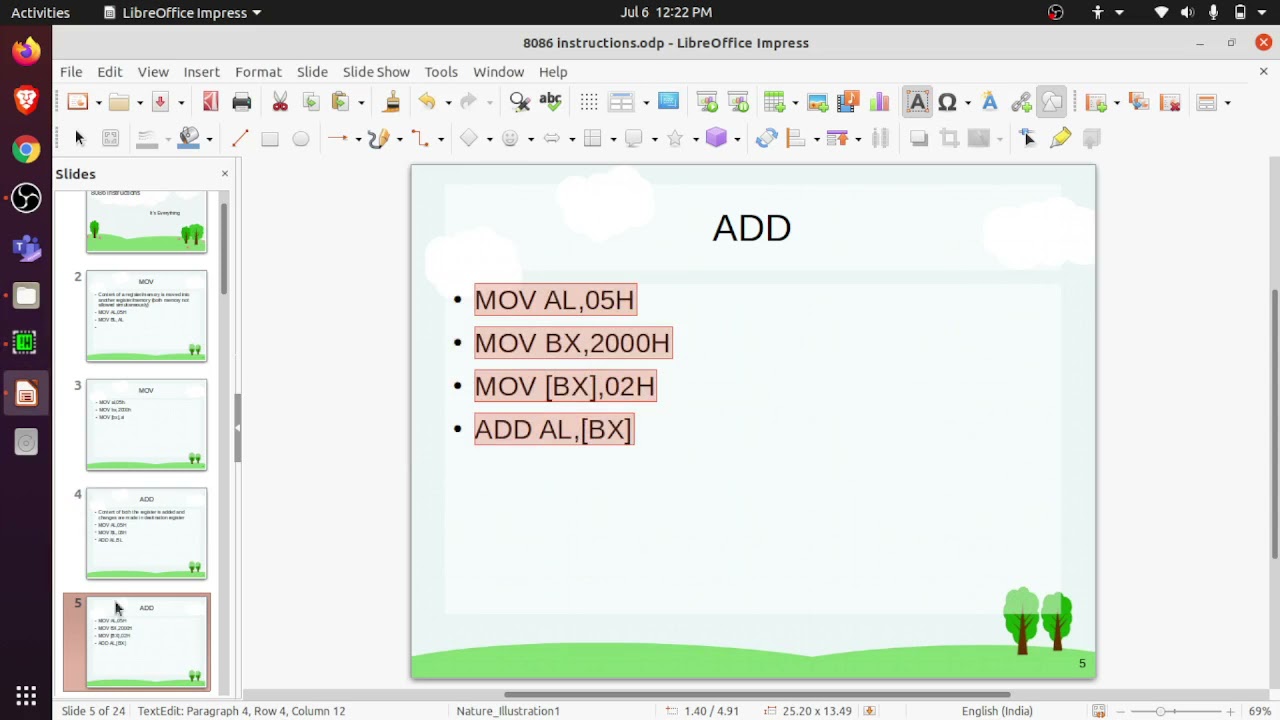Click the Undo arrow icon
Image resolution: width=1280 pixels, height=720 pixels.
pyautogui.click(x=427, y=101)
